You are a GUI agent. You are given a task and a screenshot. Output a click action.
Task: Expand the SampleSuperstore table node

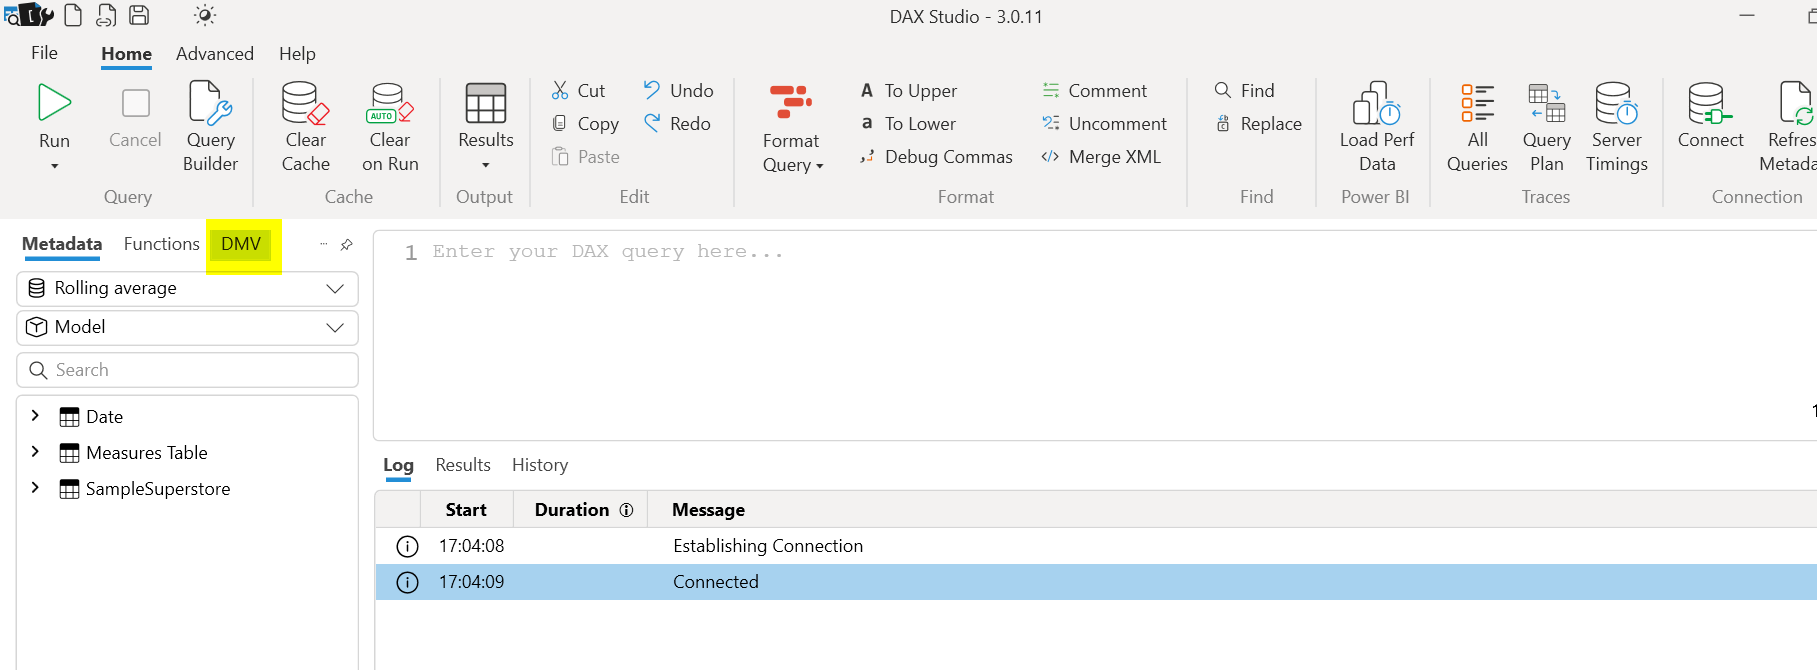[35, 488]
